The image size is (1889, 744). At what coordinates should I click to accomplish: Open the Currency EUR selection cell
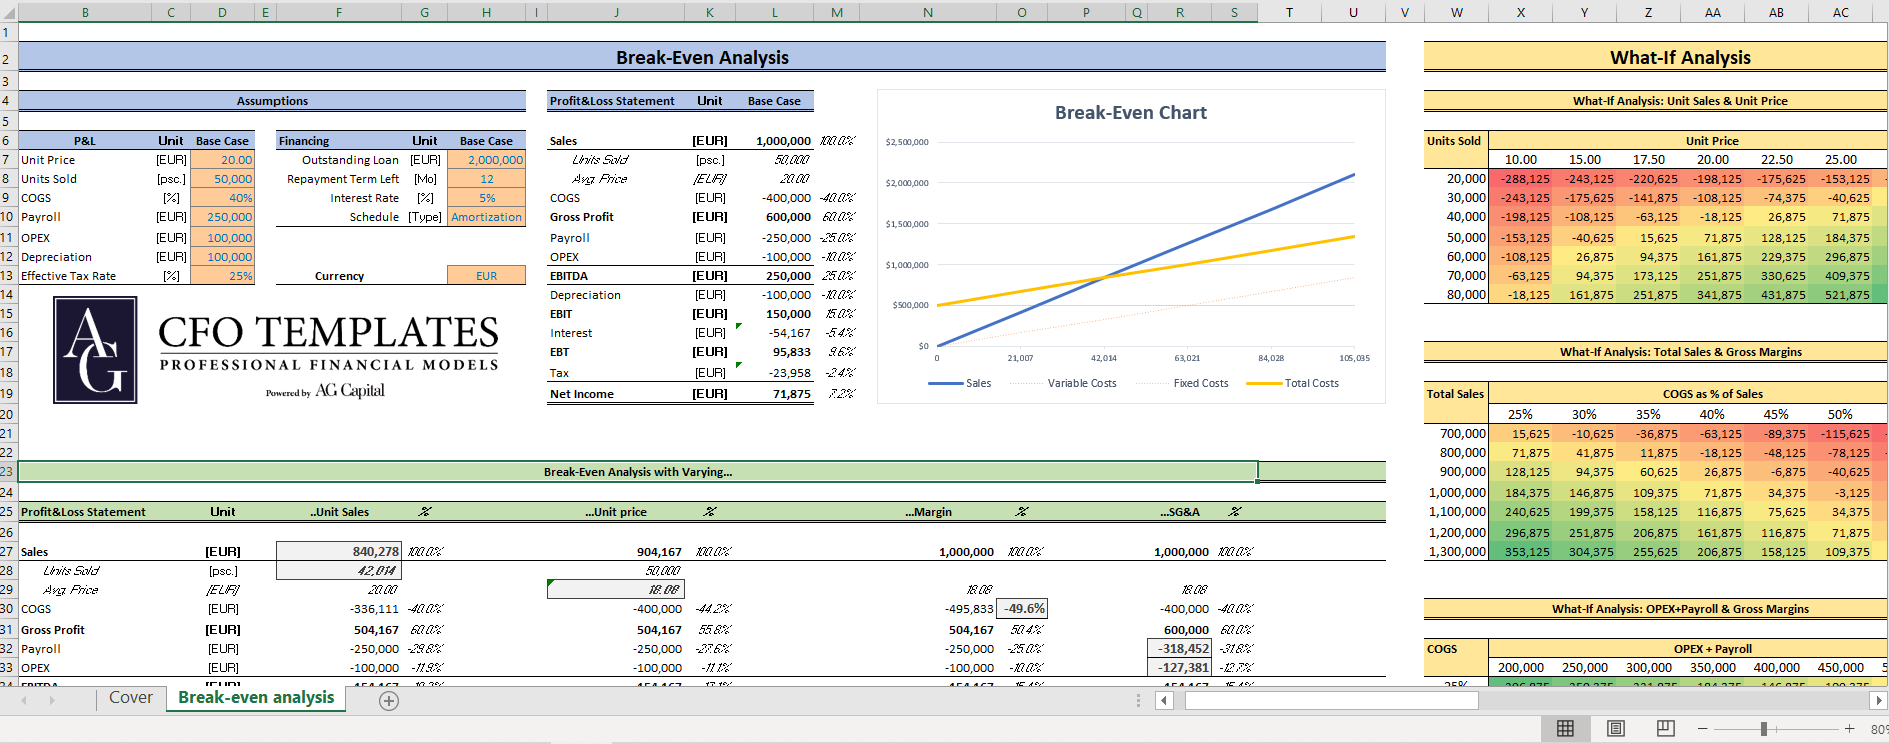pos(486,276)
